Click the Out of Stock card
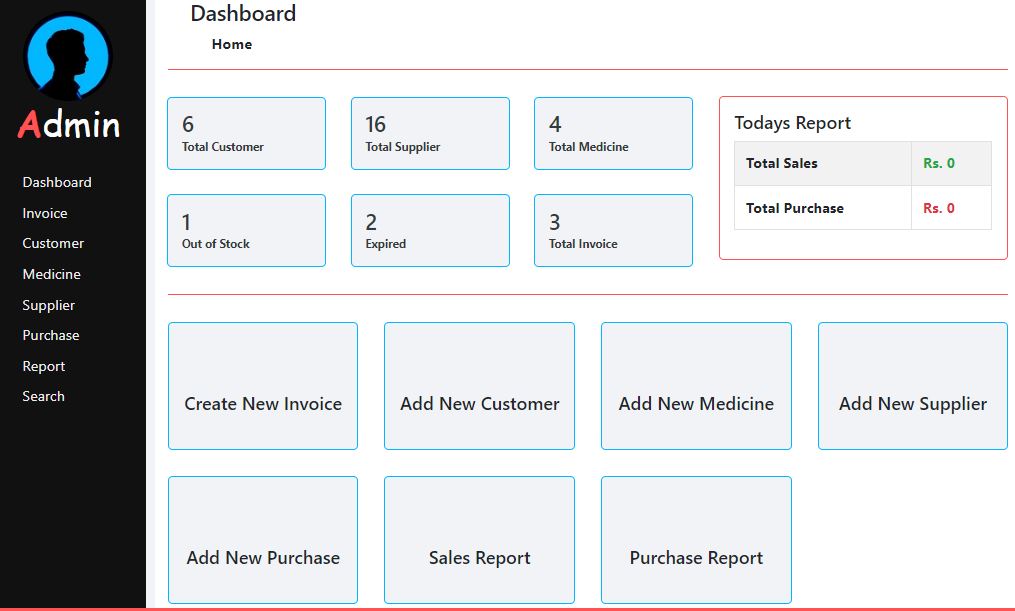Viewport: 1015px width, 611px height. point(246,230)
